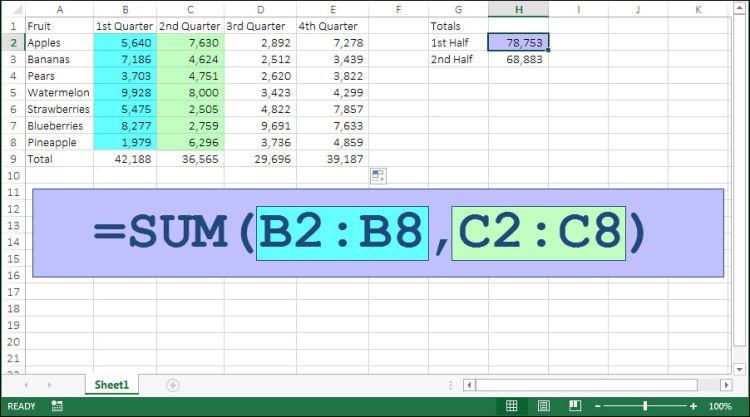Select the 'Blueberries' cell

[x=60, y=126]
